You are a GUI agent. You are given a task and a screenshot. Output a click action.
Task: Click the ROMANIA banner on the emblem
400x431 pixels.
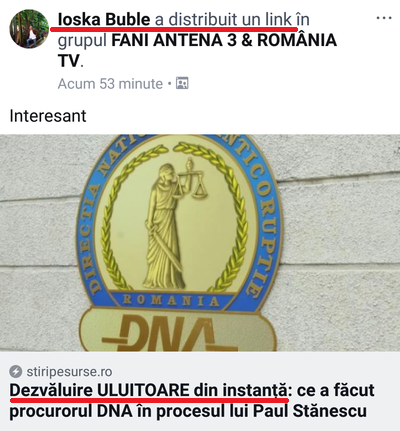coord(171,301)
